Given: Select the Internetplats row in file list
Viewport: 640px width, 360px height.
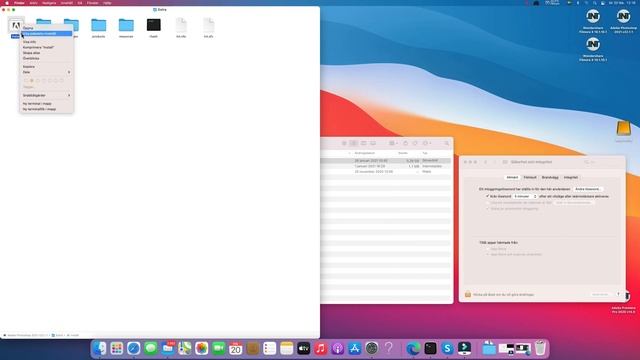Looking at the screenshot, I should (386, 166).
